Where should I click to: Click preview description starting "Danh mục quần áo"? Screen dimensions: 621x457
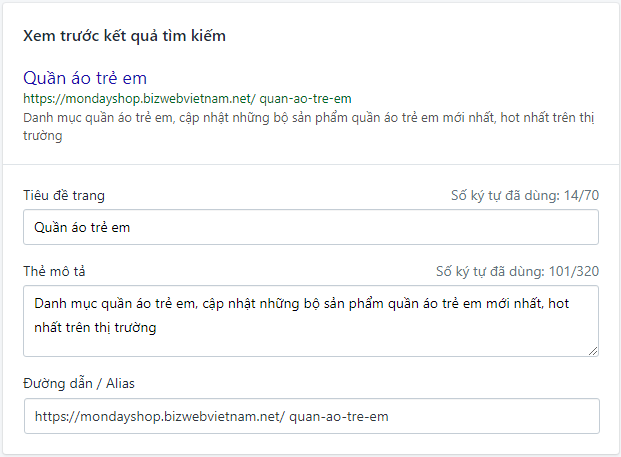click(x=200, y=115)
